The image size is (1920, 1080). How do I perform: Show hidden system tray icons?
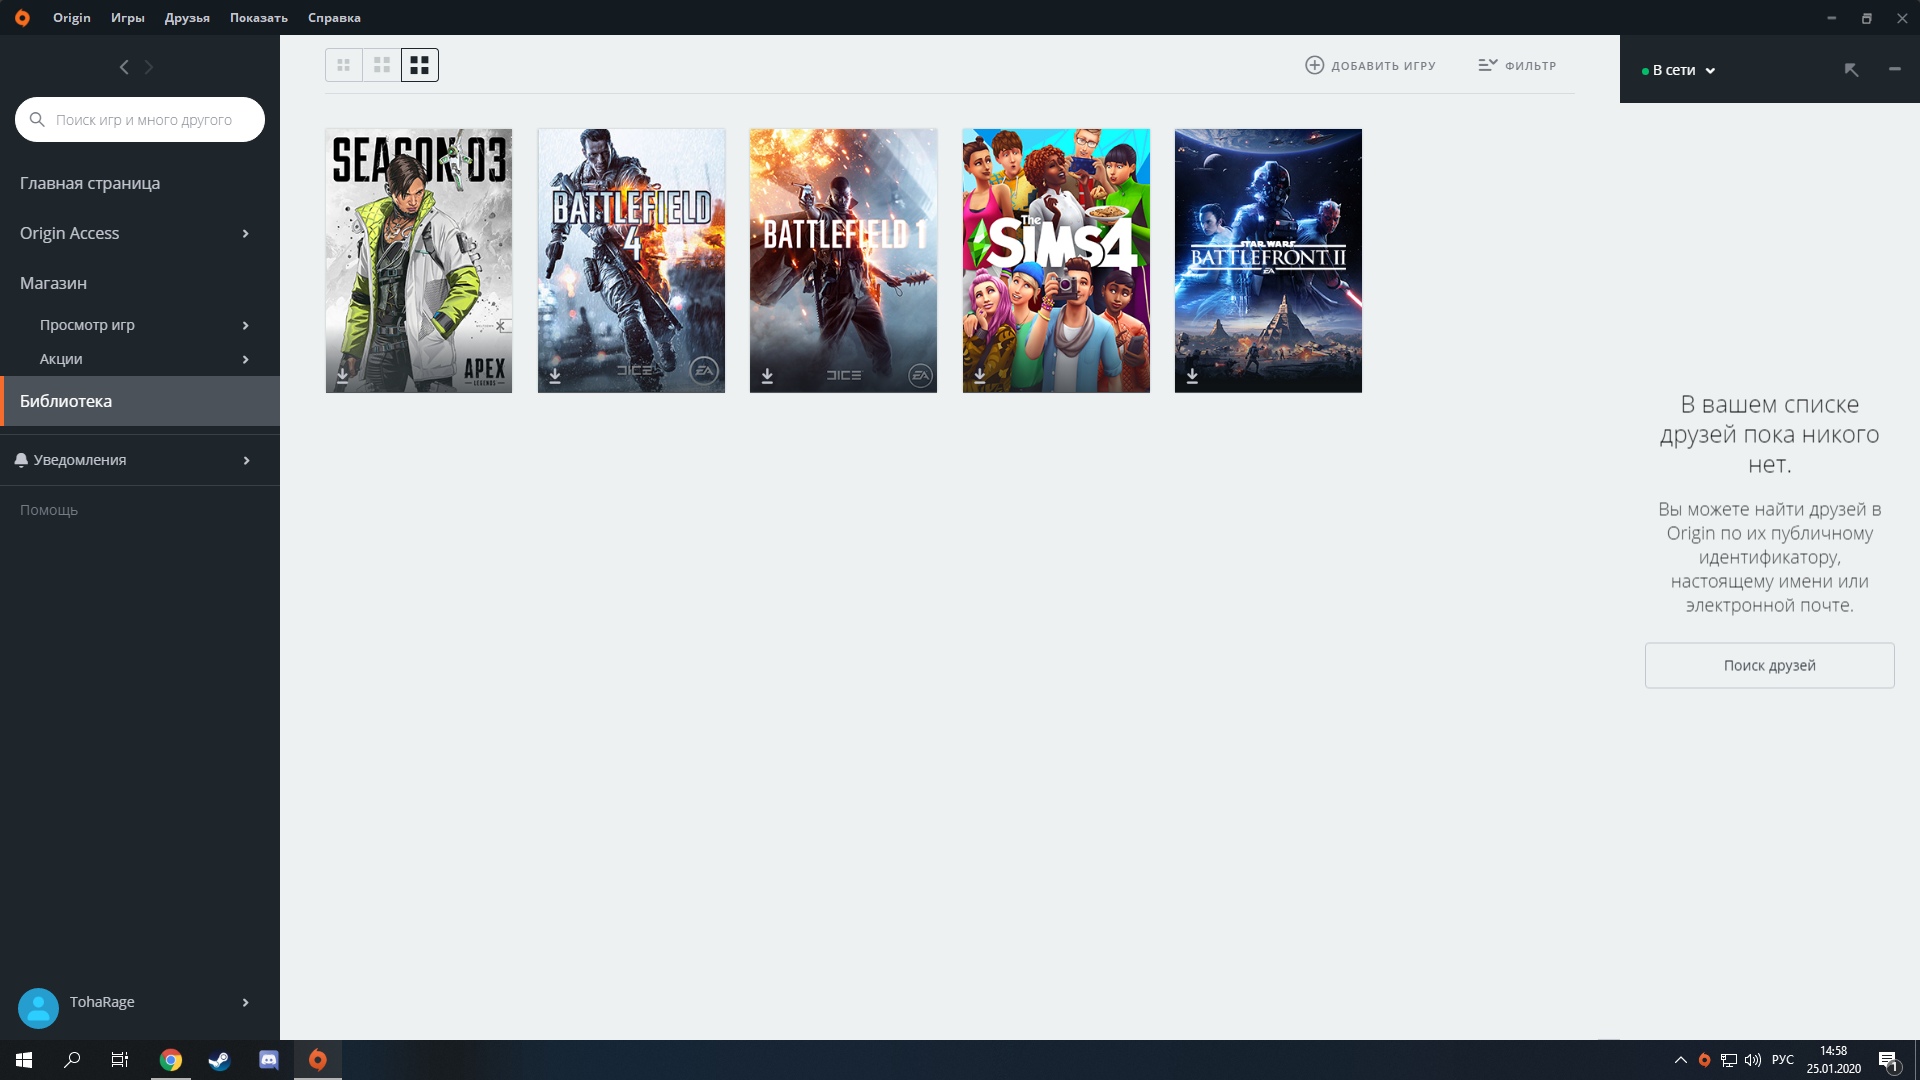(1680, 1060)
